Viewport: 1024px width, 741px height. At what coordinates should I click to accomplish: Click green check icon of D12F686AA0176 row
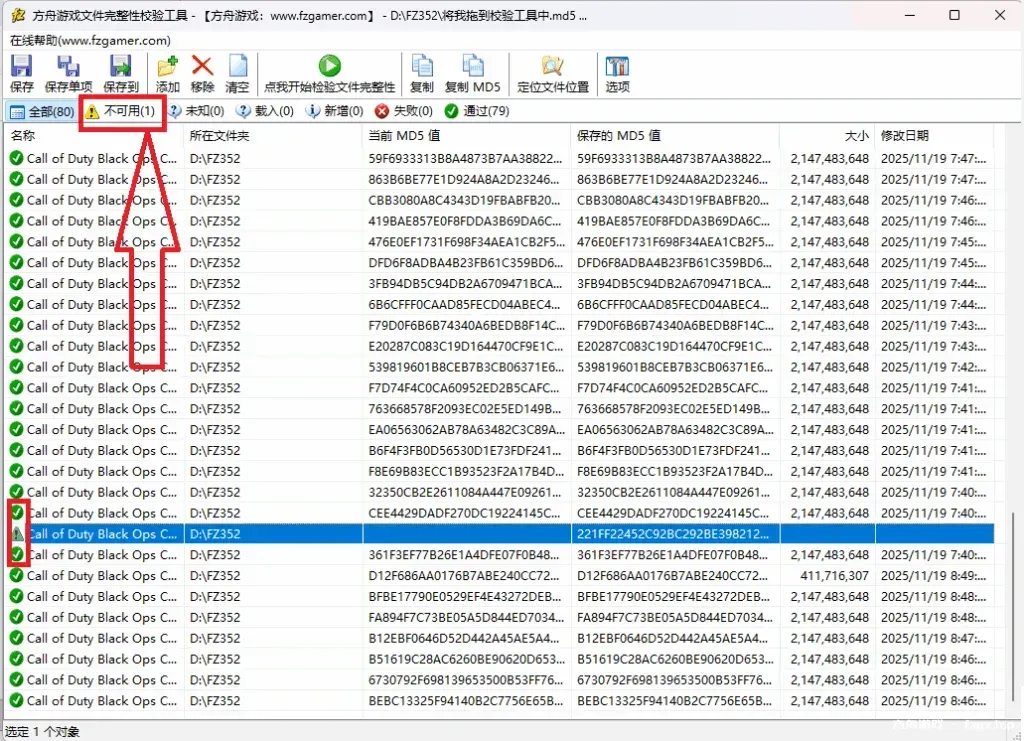[x=16, y=575]
